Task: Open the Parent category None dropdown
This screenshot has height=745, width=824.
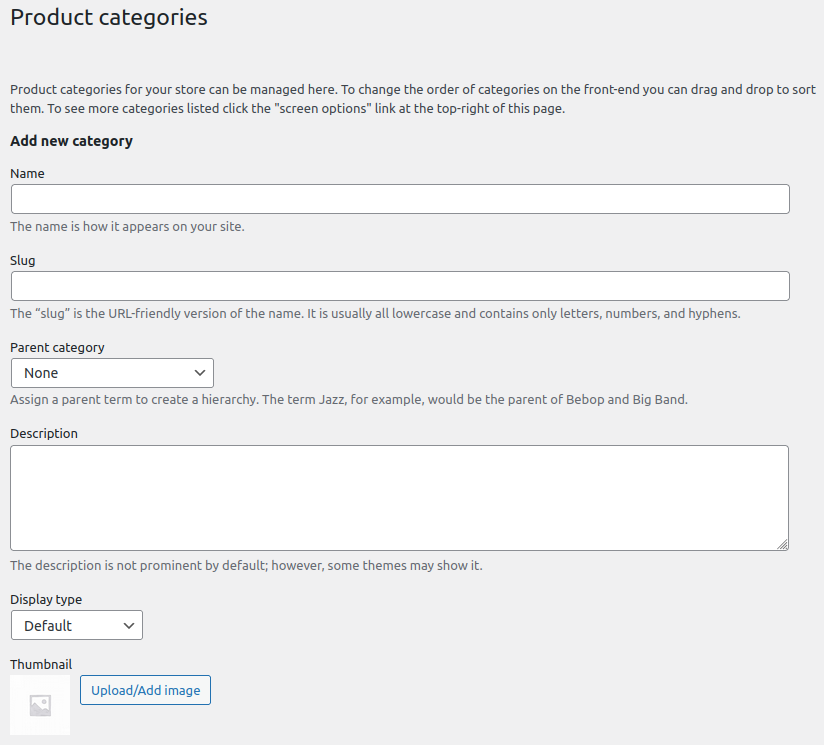Action: pos(112,373)
